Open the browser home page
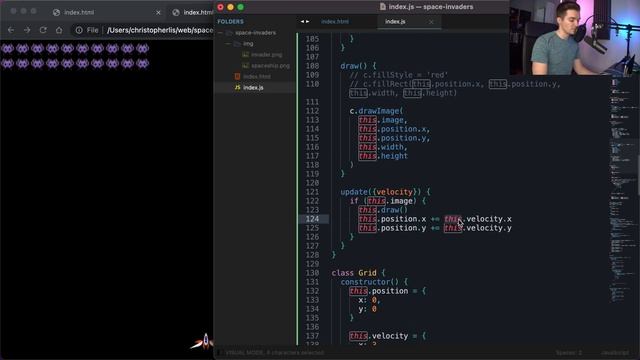 (59, 30)
